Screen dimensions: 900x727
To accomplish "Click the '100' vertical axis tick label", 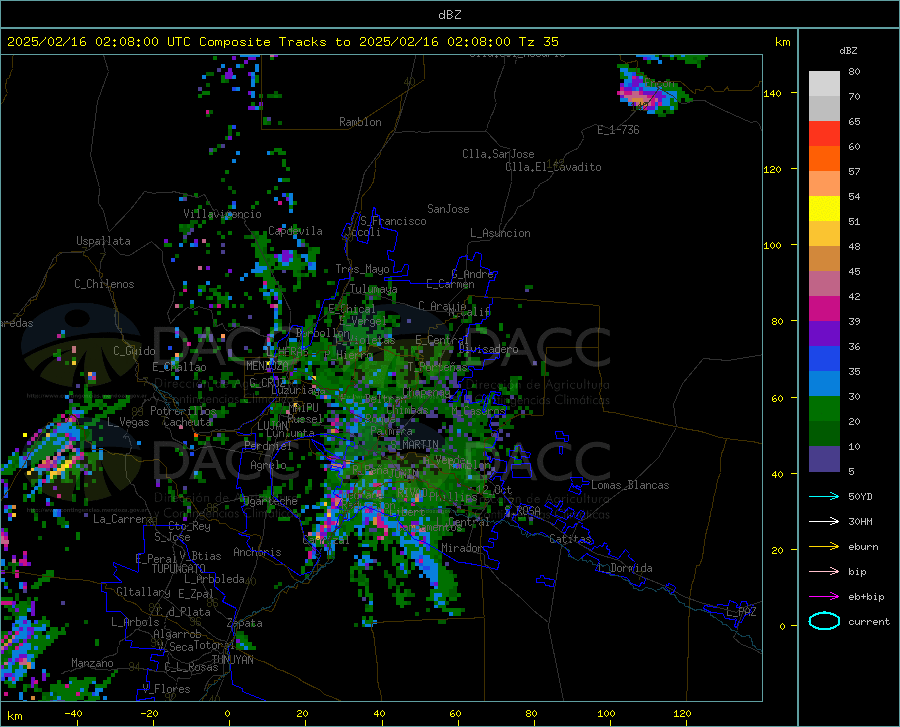I will [772, 245].
